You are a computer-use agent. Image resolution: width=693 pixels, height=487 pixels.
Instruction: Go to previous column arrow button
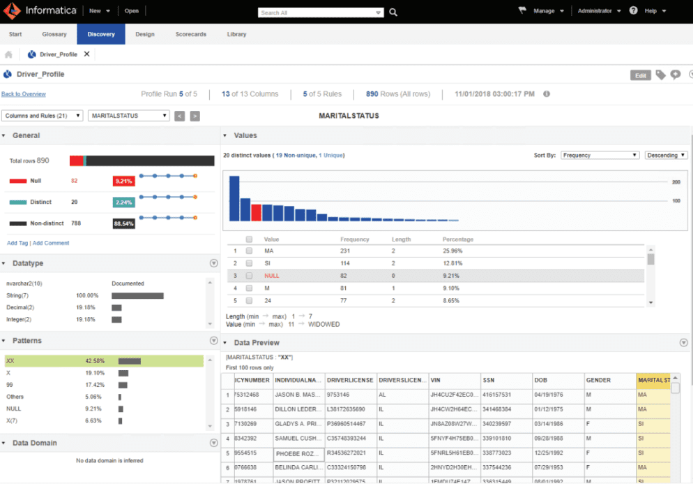pos(179,116)
